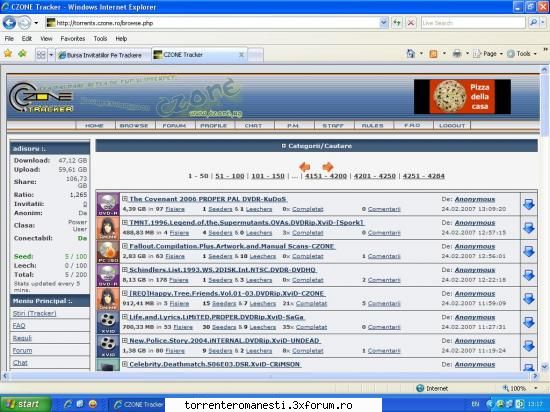Open the Tools toolbar dropdown
This screenshot has width=550, height=412.
pyautogui.click(x=522, y=54)
